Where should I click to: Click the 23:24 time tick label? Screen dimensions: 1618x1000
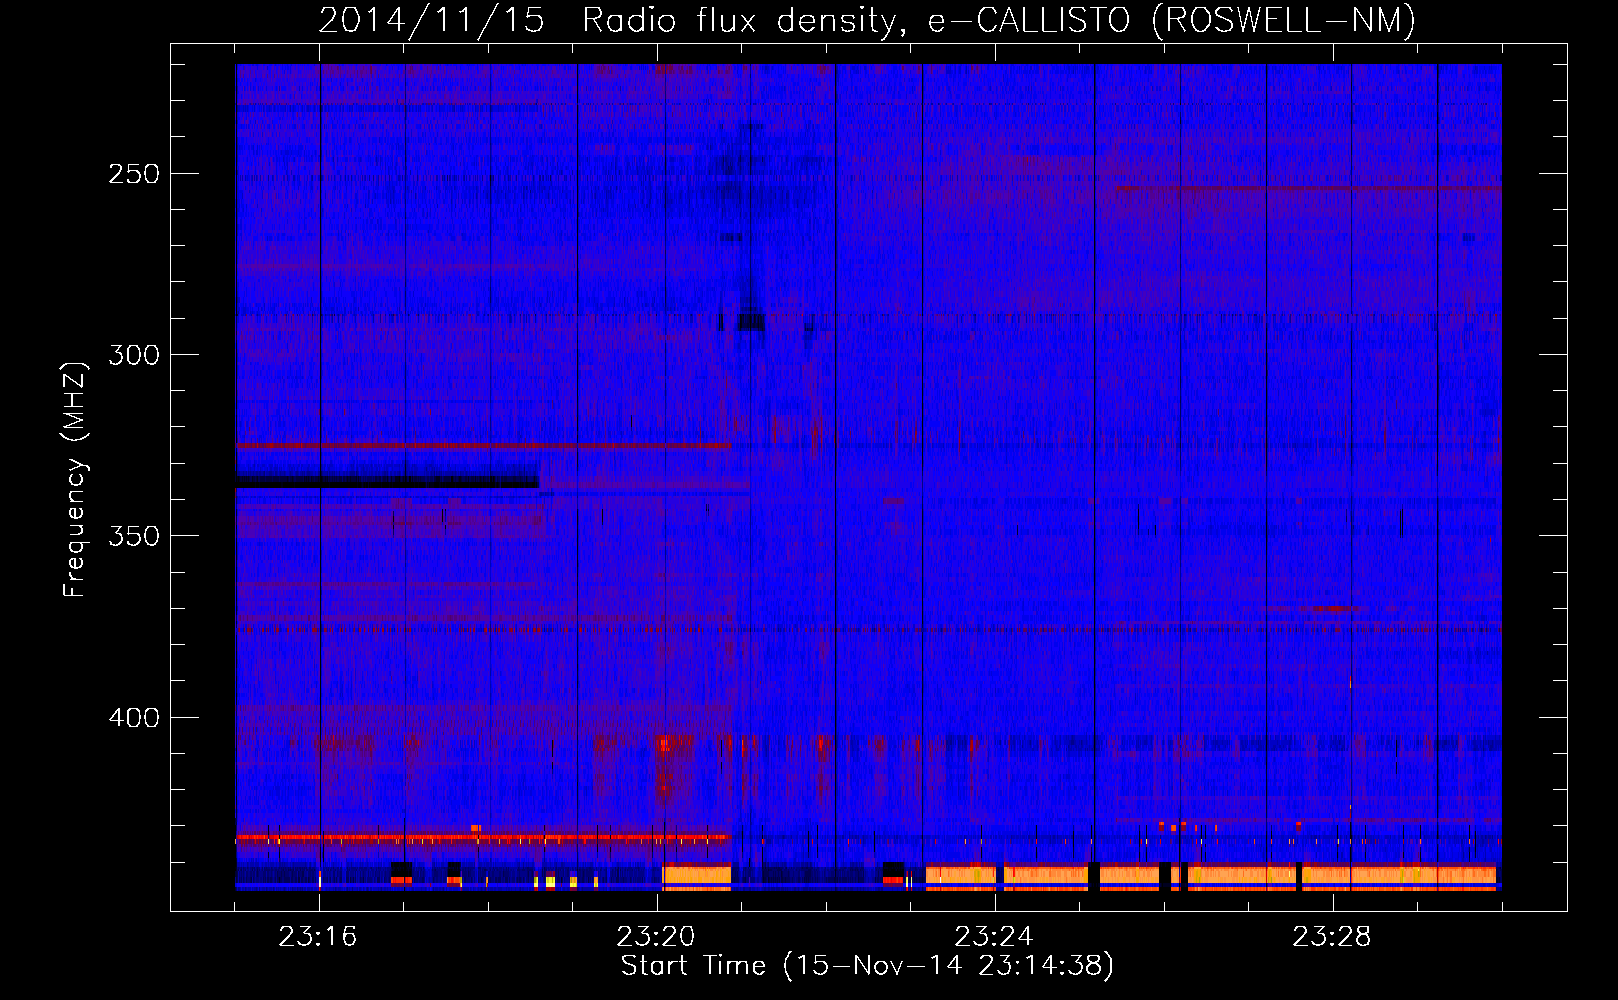coord(994,937)
